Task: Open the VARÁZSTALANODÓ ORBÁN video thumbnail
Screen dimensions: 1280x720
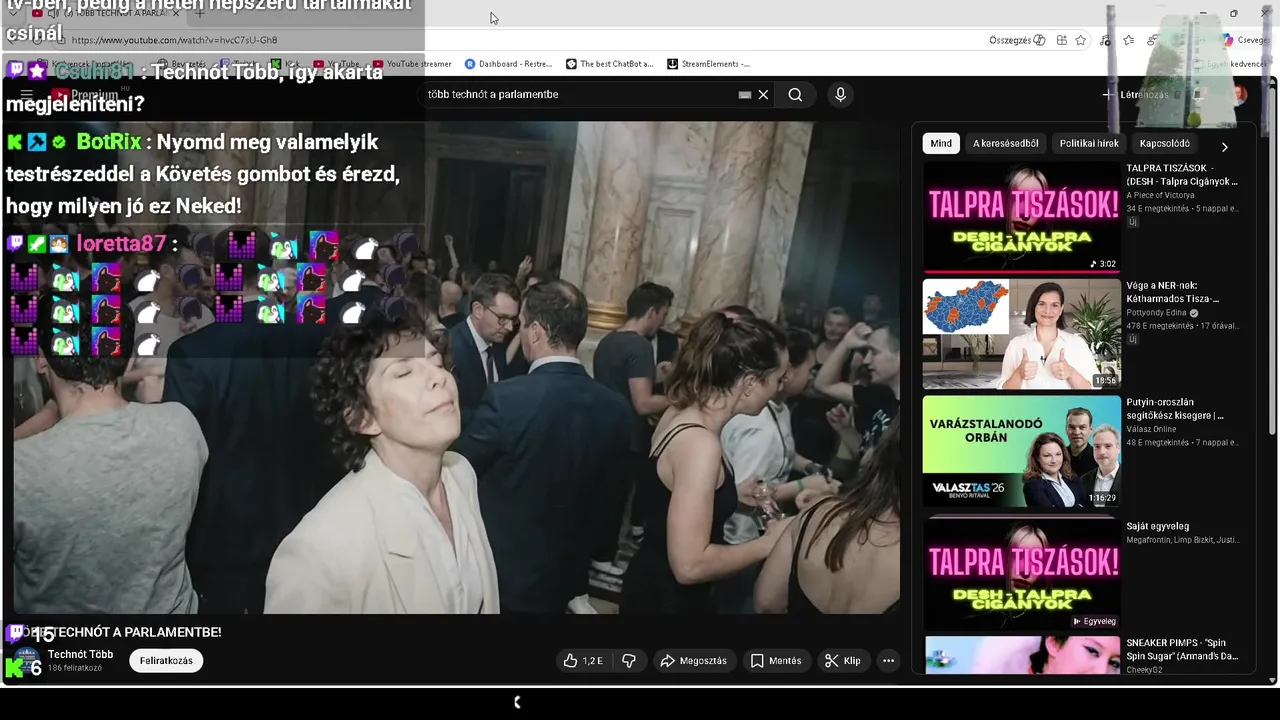Action: [1021, 451]
